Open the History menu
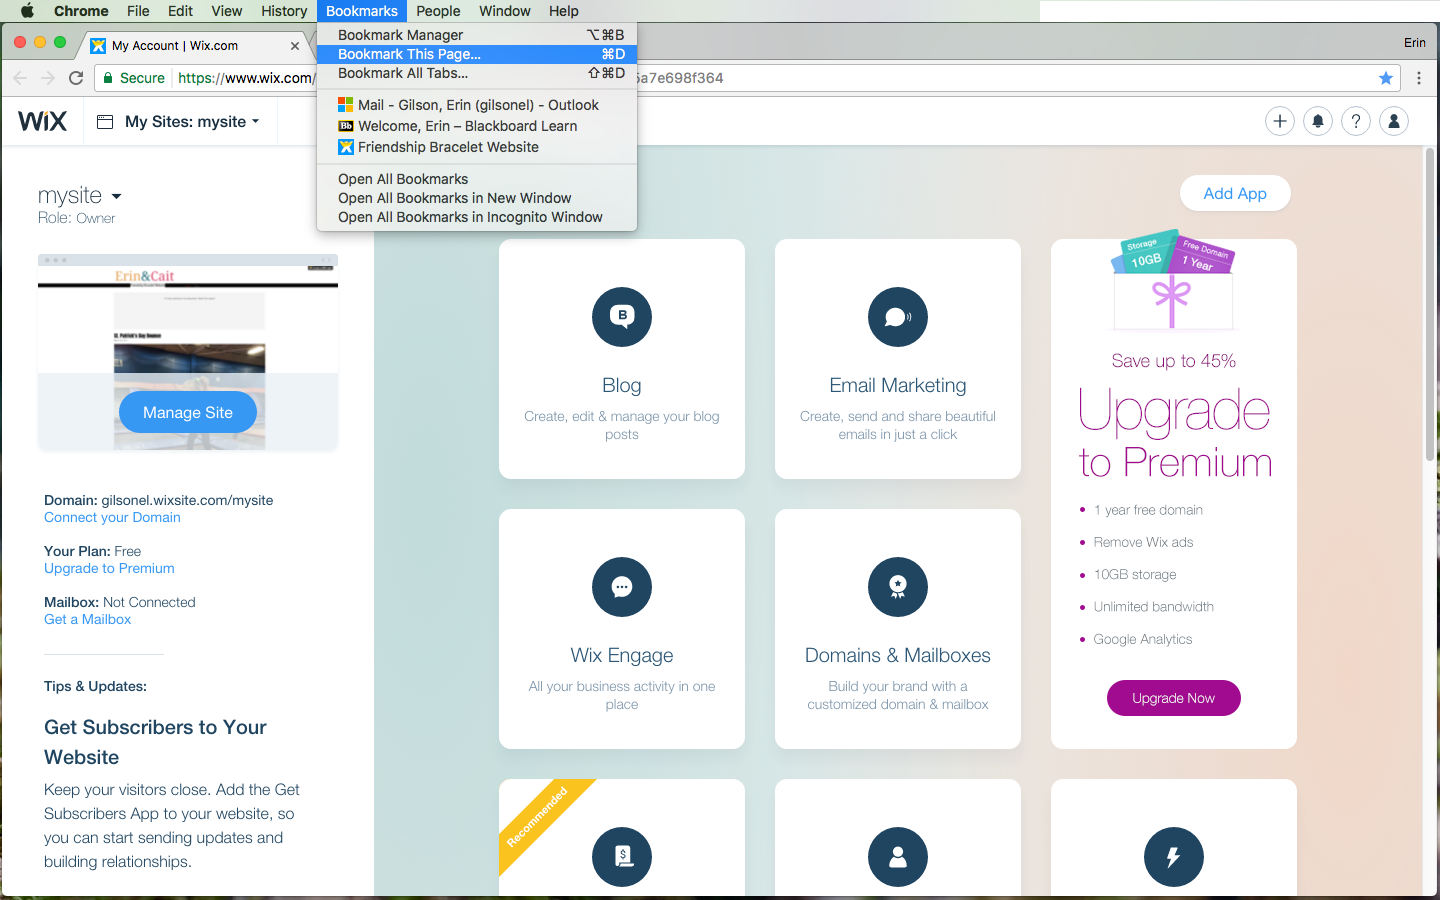The width and height of the screenshot is (1440, 900). tap(283, 11)
